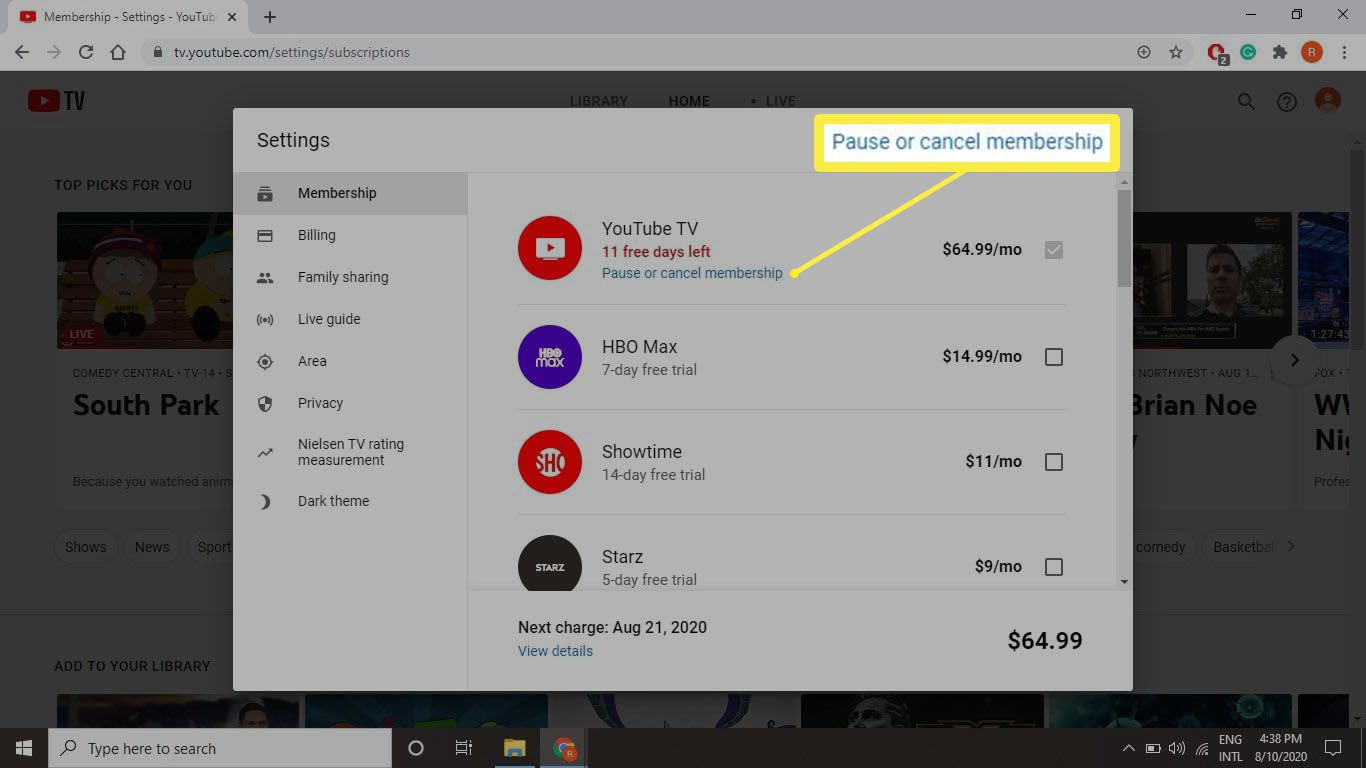Check the Showtime add-on checkbox
Viewport: 1366px width, 768px height.
[x=1053, y=462]
